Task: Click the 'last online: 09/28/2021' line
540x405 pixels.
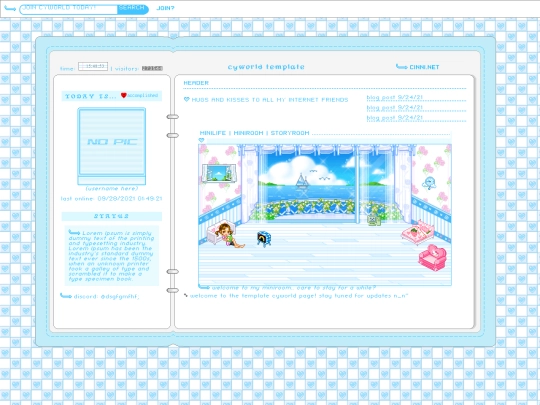Action: tap(111, 199)
